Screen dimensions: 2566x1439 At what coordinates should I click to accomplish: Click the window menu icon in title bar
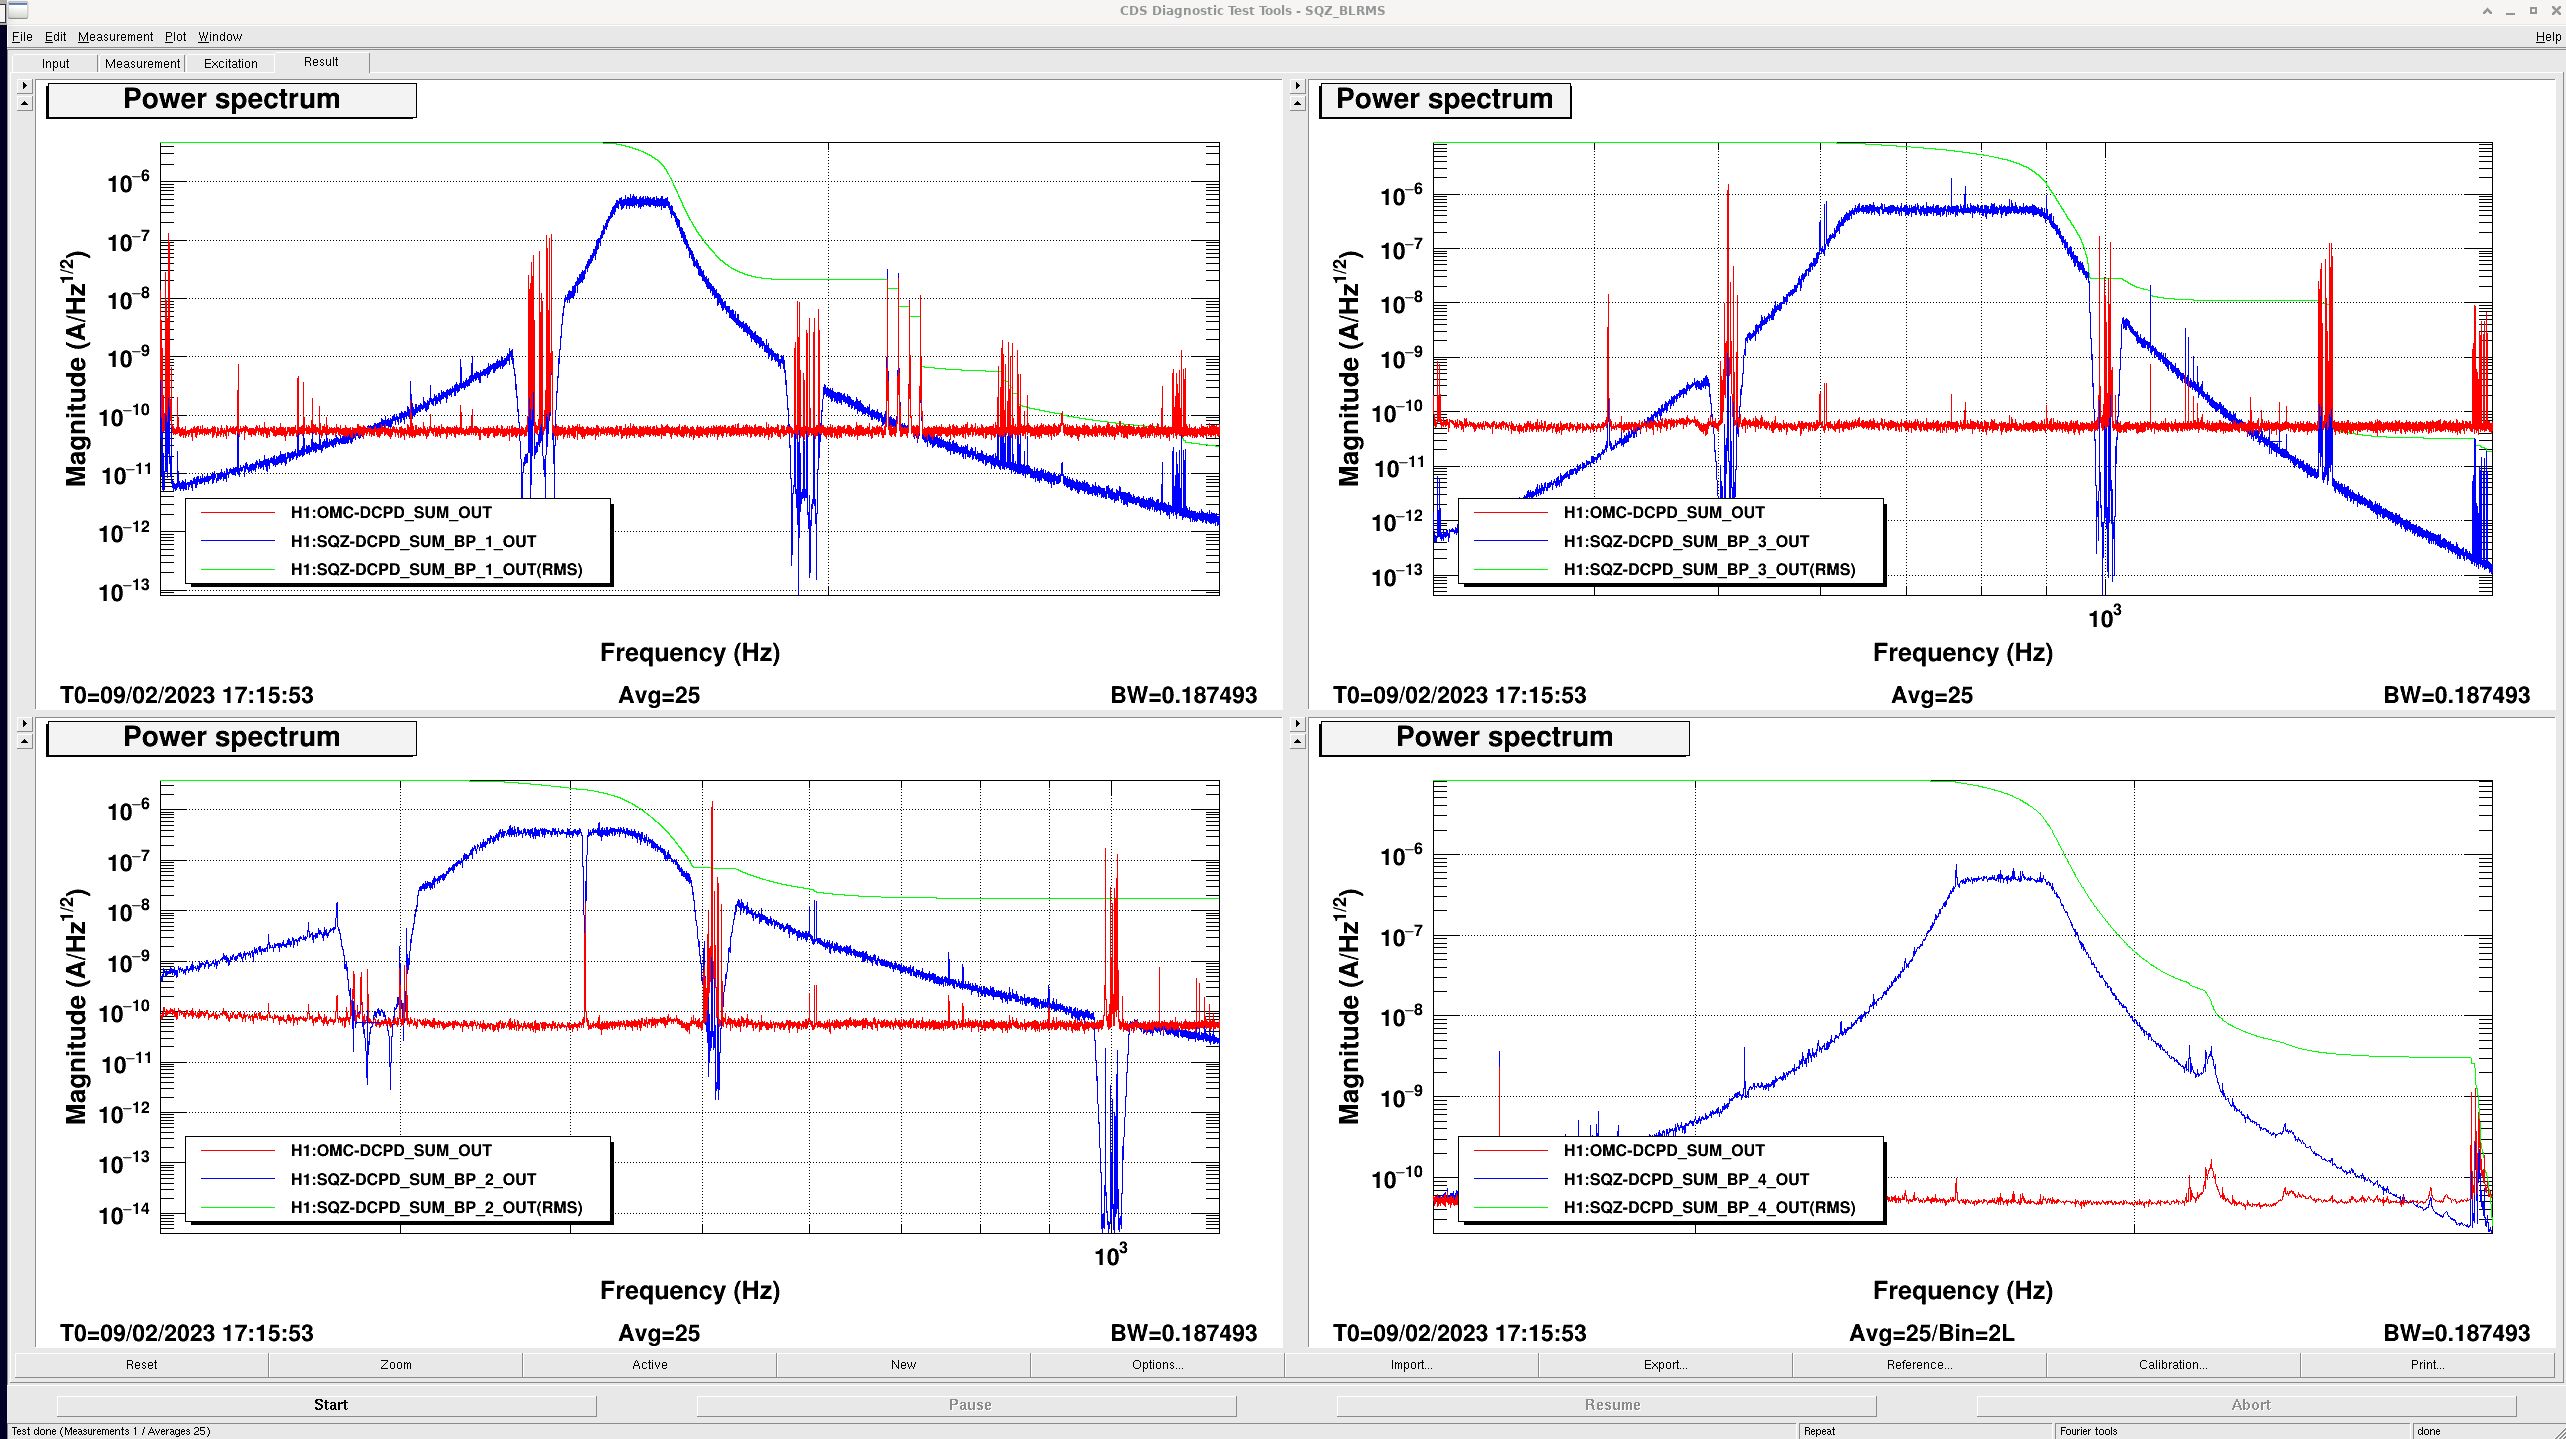pos(16,11)
